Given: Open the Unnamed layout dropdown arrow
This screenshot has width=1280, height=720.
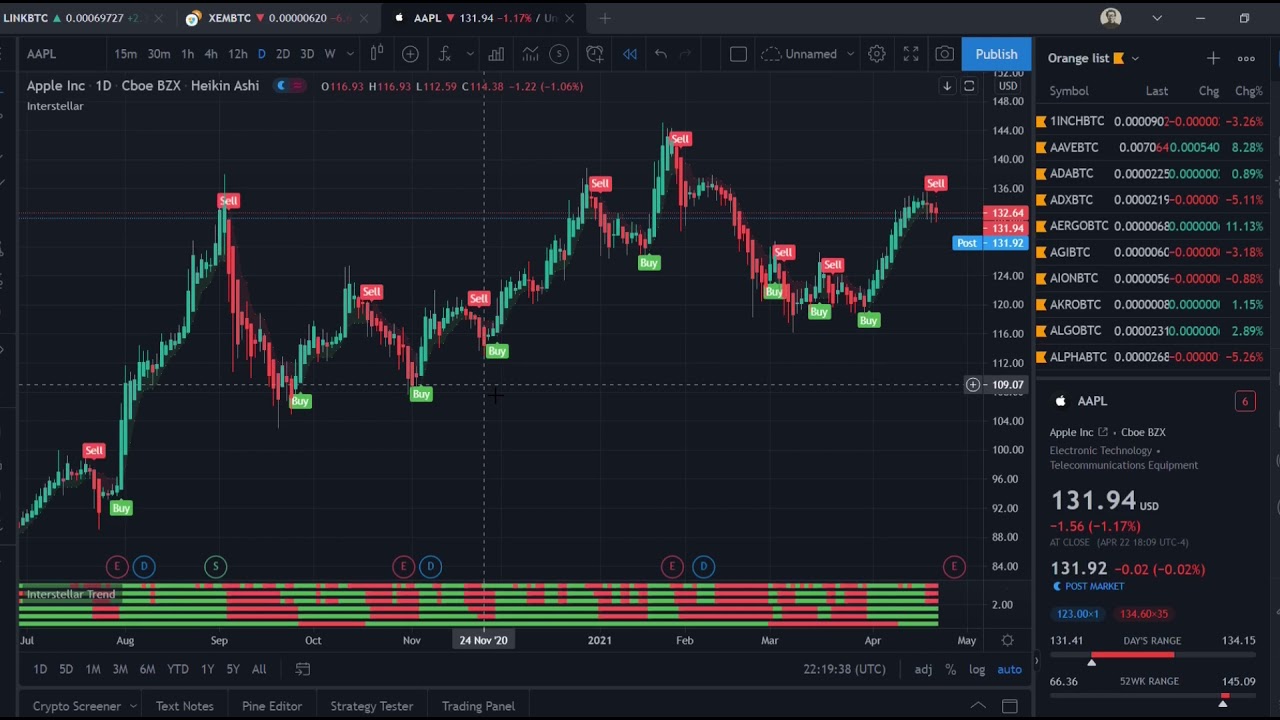Looking at the screenshot, I should coord(850,54).
